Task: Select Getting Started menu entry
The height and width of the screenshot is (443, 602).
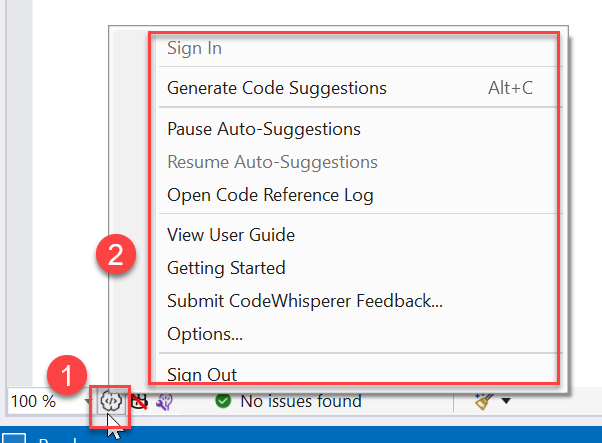Action: (226, 268)
